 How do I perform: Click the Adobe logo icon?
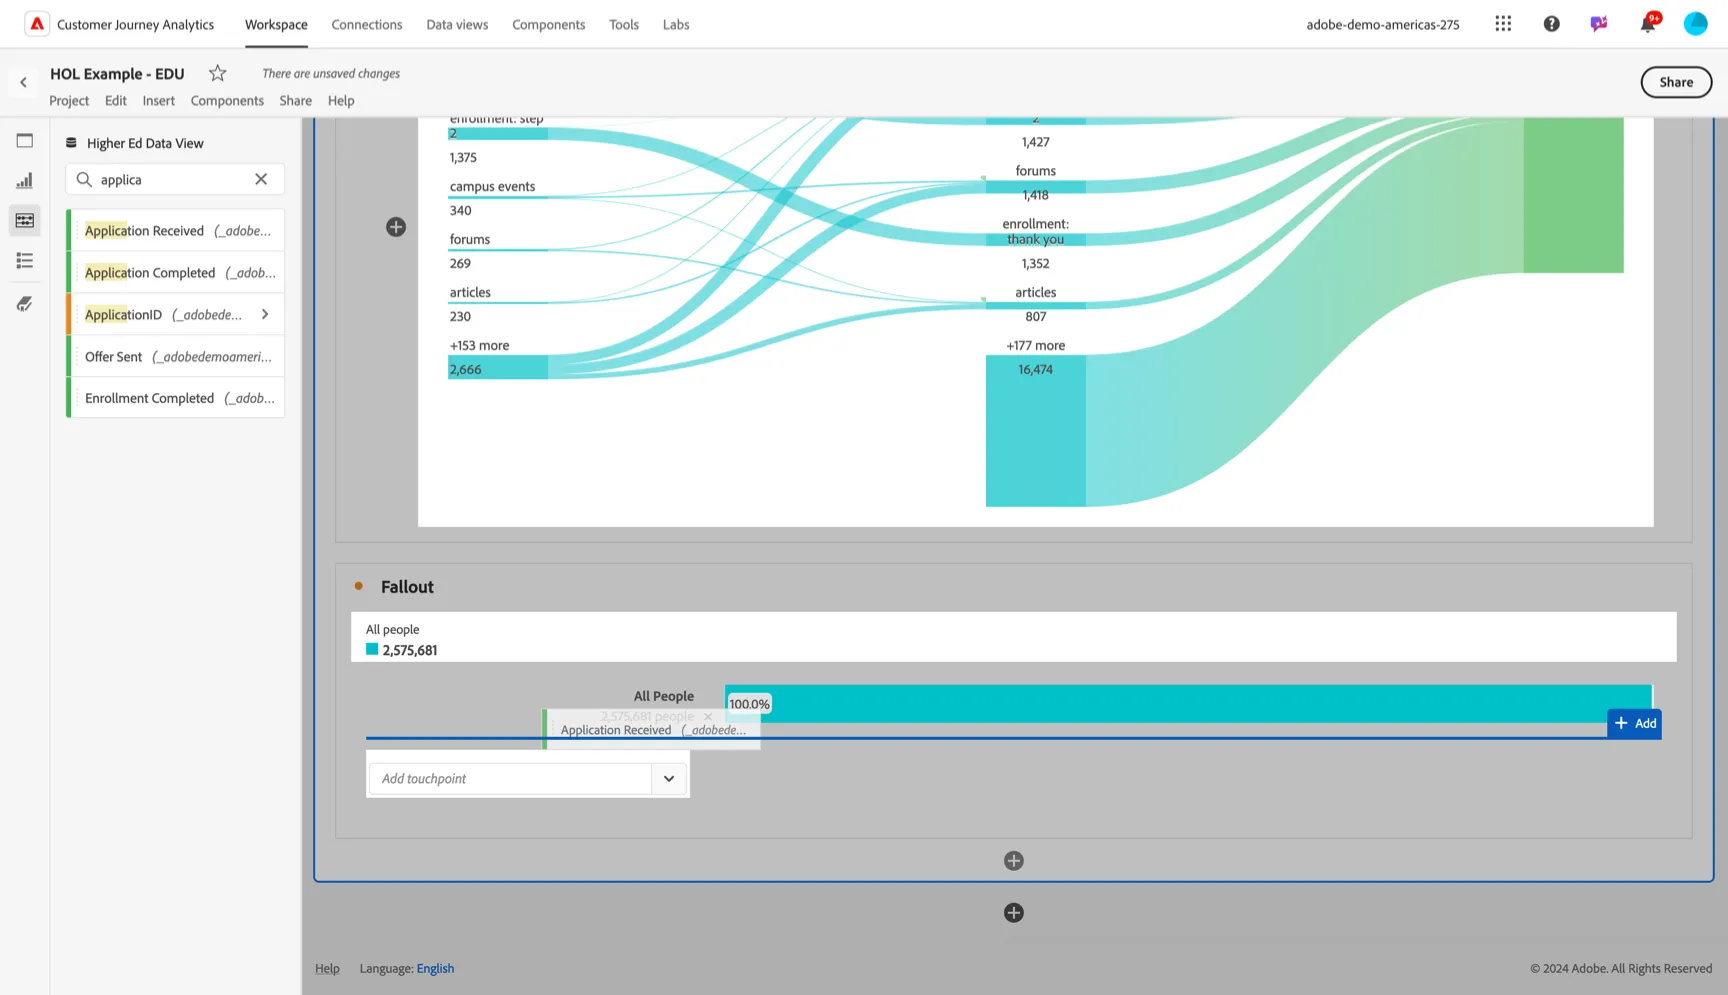(x=36, y=24)
